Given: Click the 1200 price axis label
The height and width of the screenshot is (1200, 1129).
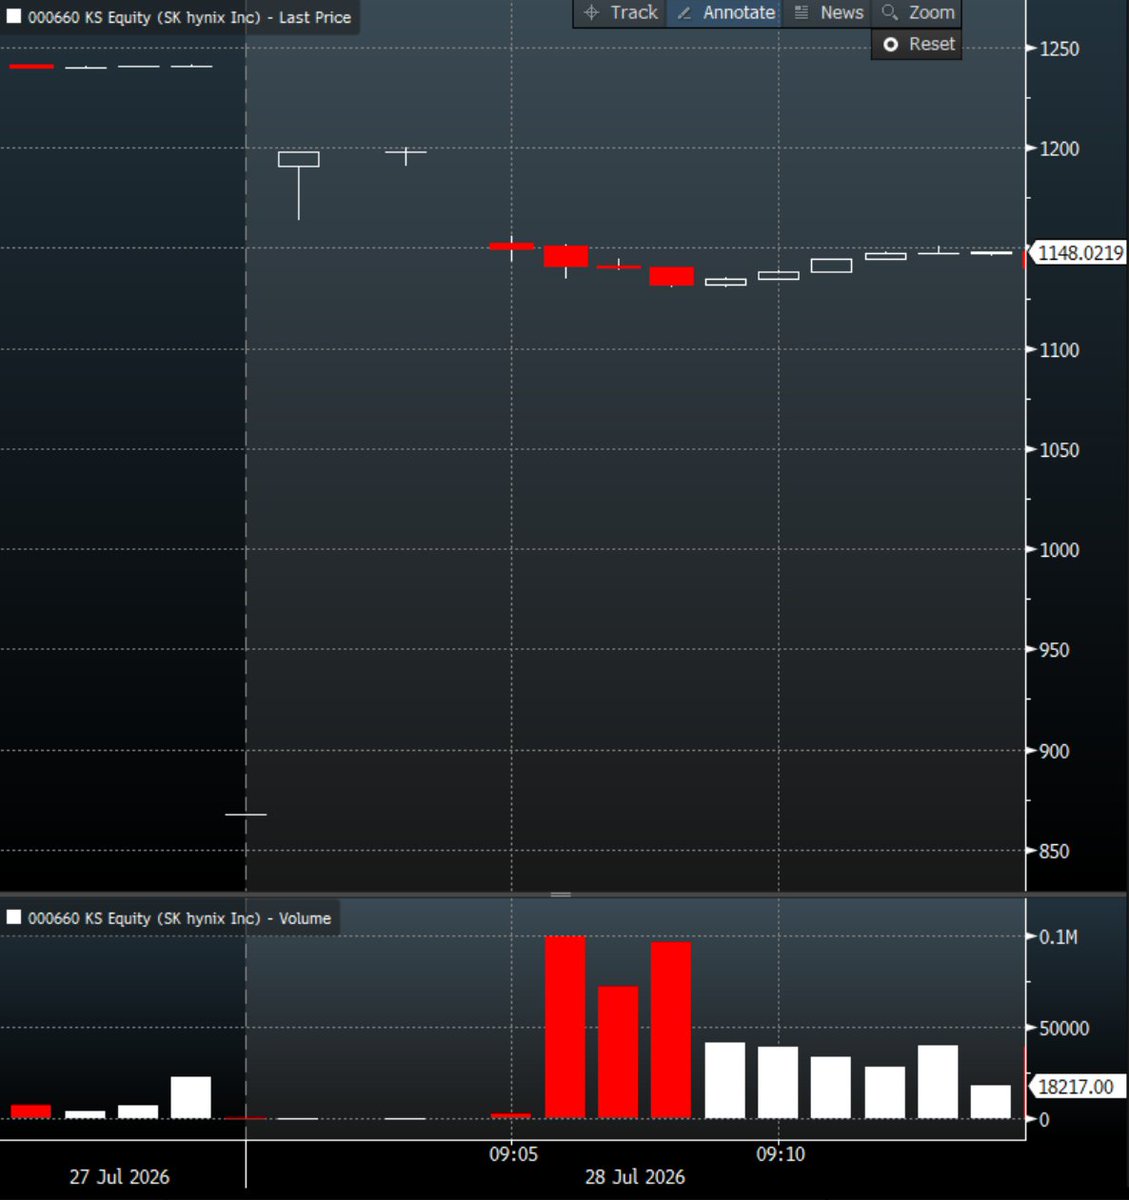Looking at the screenshot, I should [x=1059, y=149].
